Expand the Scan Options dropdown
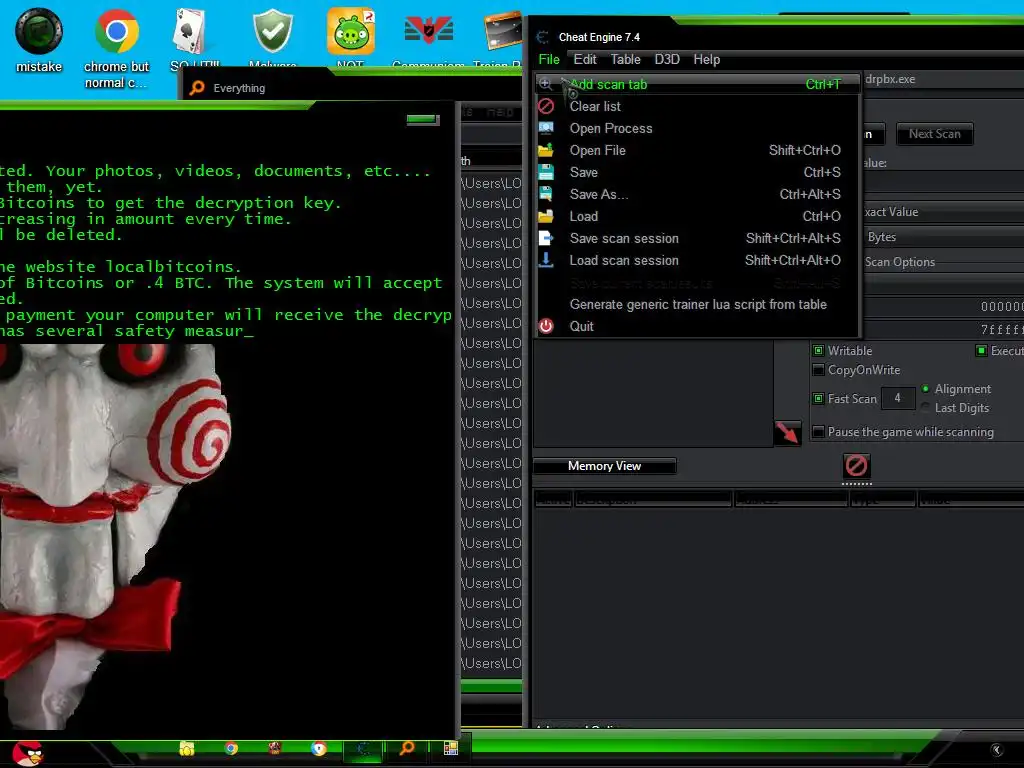 tap(942, 262)
